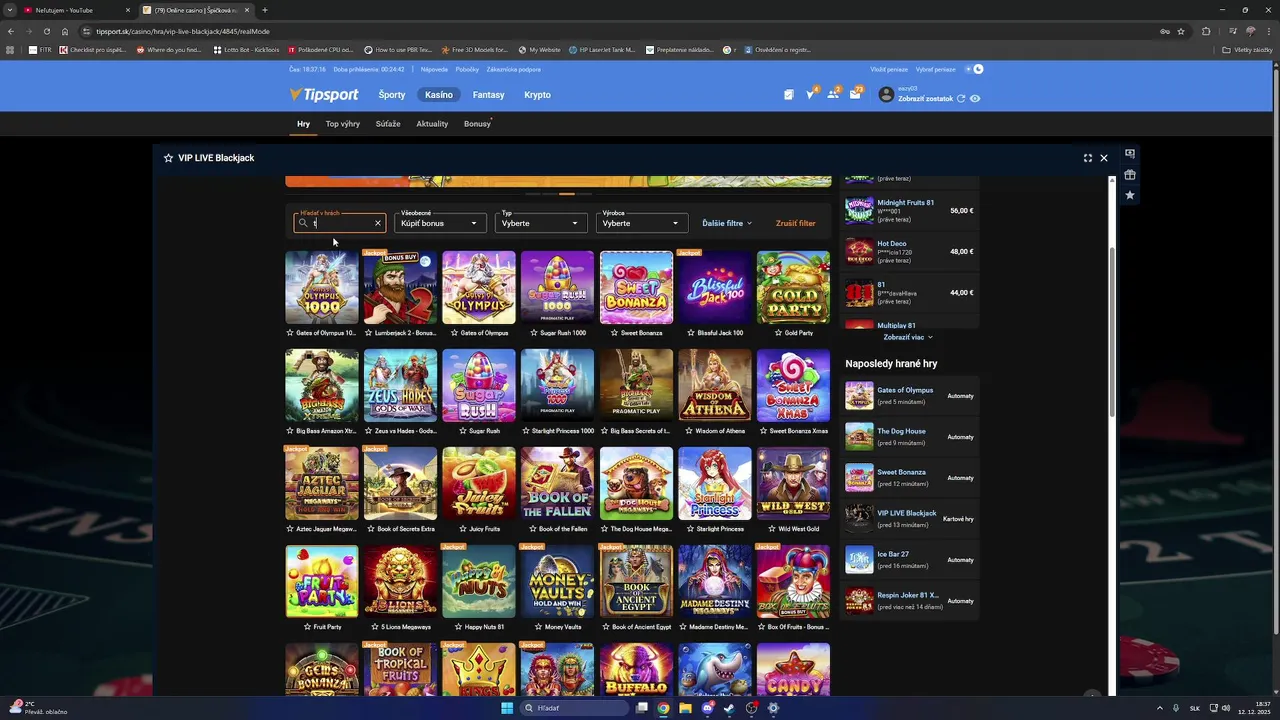Enter fullscreen for VIP LIVE Blackjack

point(1088,158)
